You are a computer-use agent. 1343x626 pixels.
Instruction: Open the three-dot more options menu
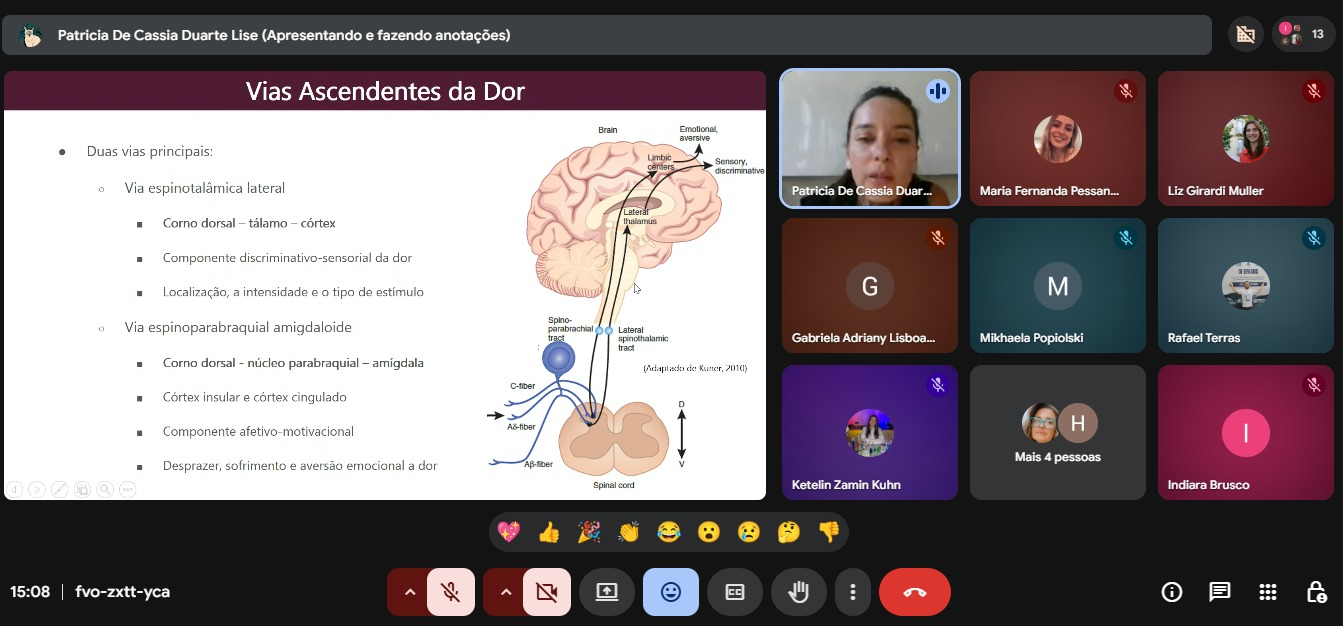[x=852, y=592]
